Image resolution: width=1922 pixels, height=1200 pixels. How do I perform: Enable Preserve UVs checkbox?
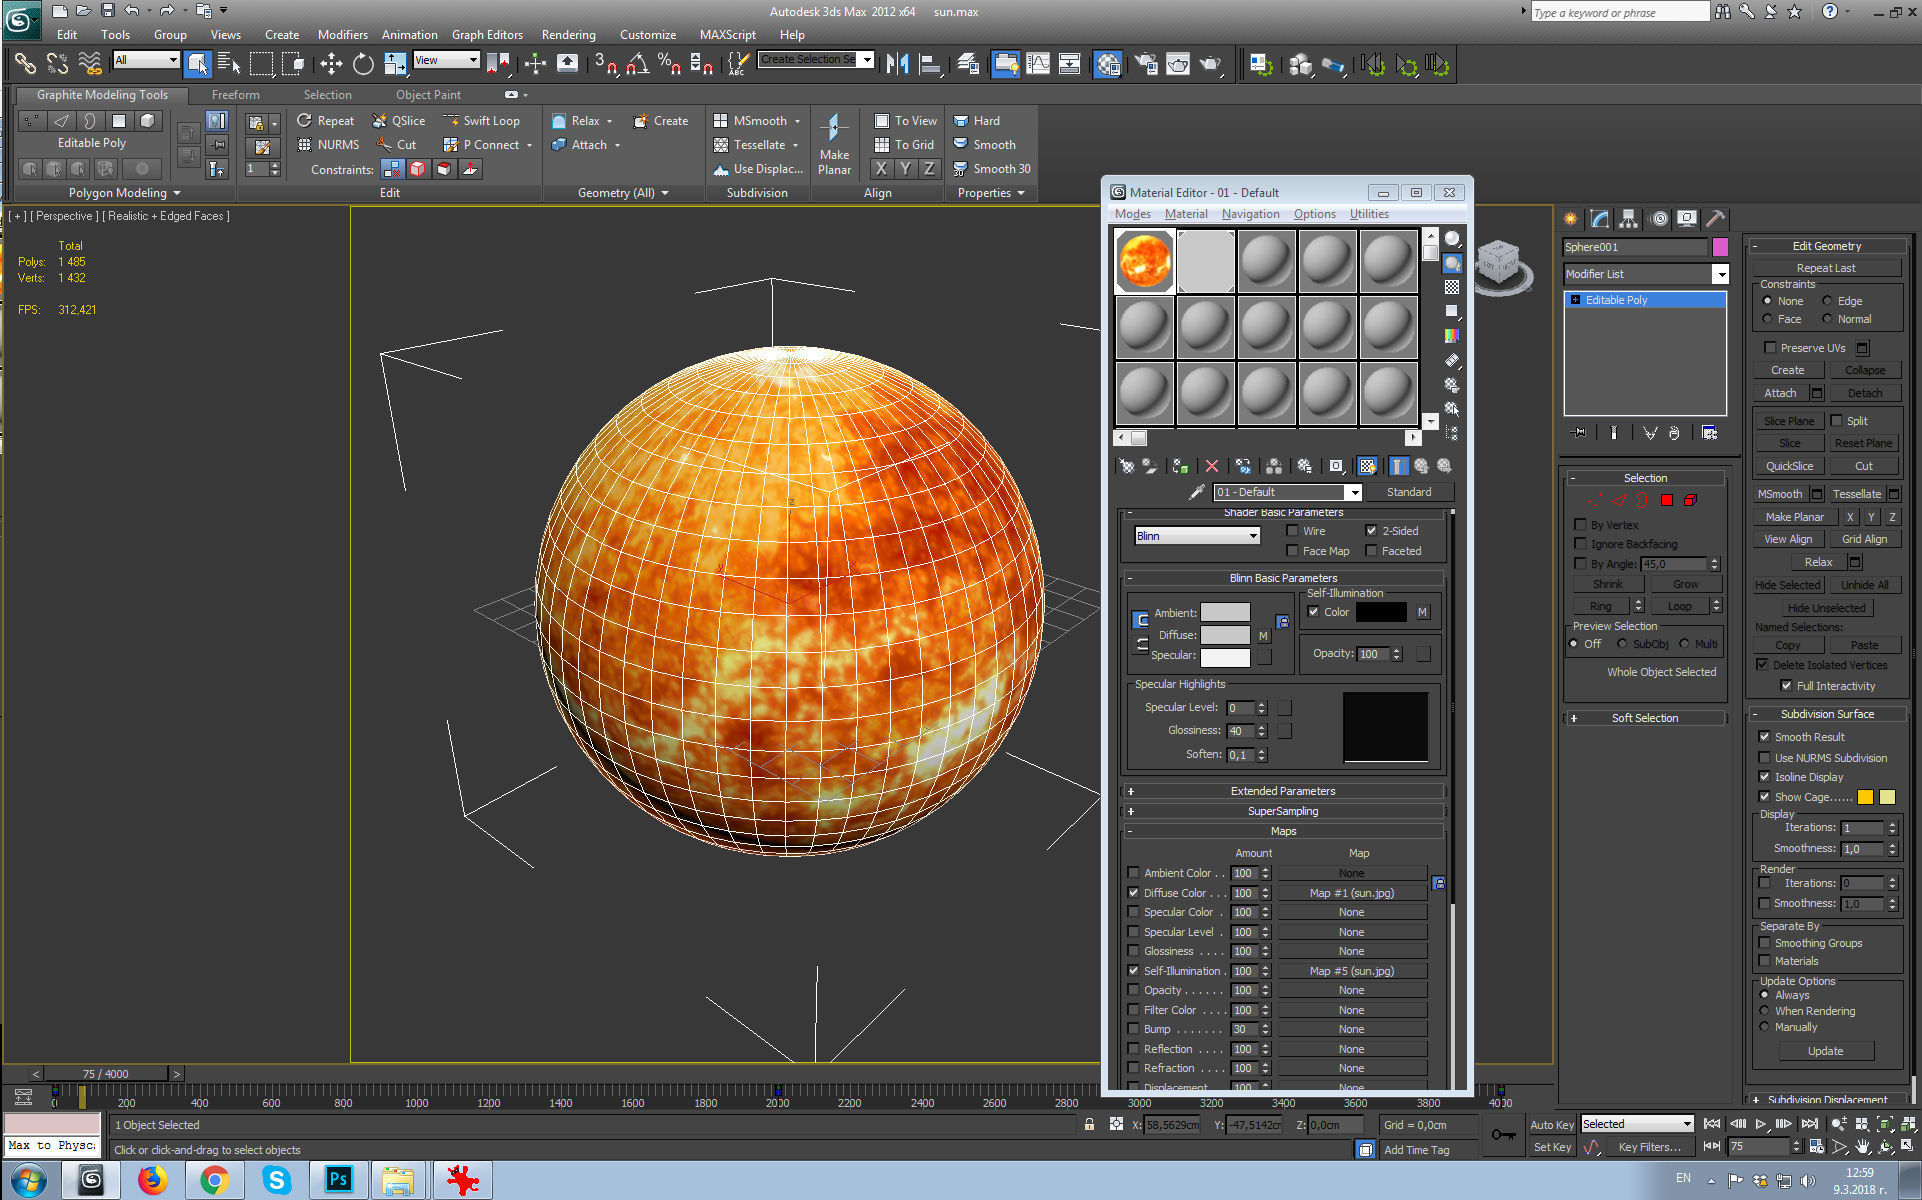point(1770,348)
